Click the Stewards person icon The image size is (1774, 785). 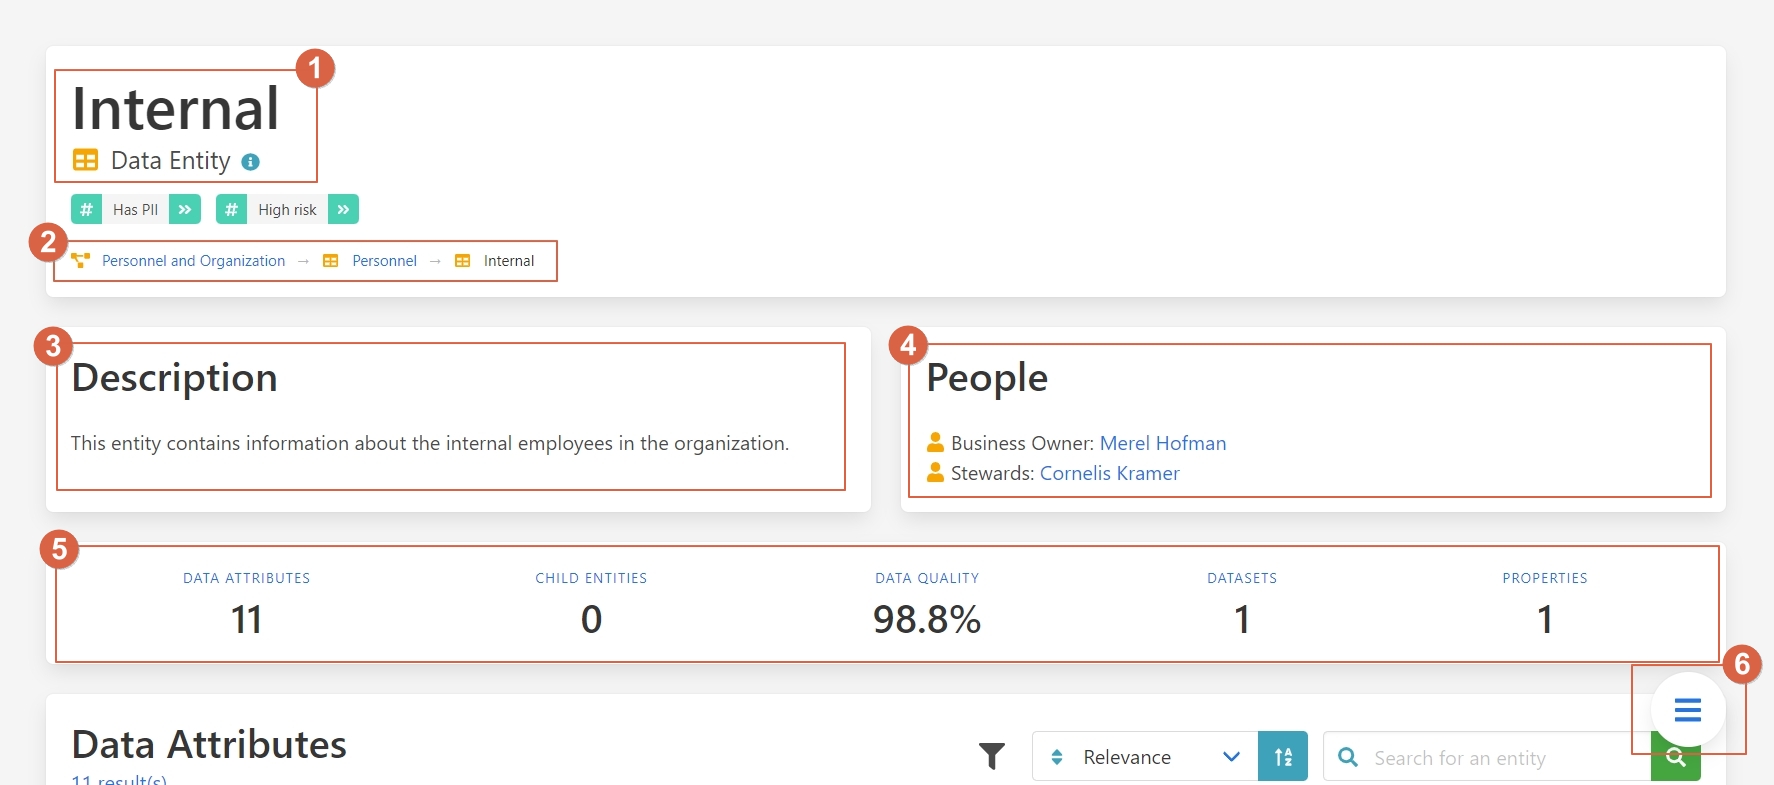pyautogui.click(x=936, y=472)
